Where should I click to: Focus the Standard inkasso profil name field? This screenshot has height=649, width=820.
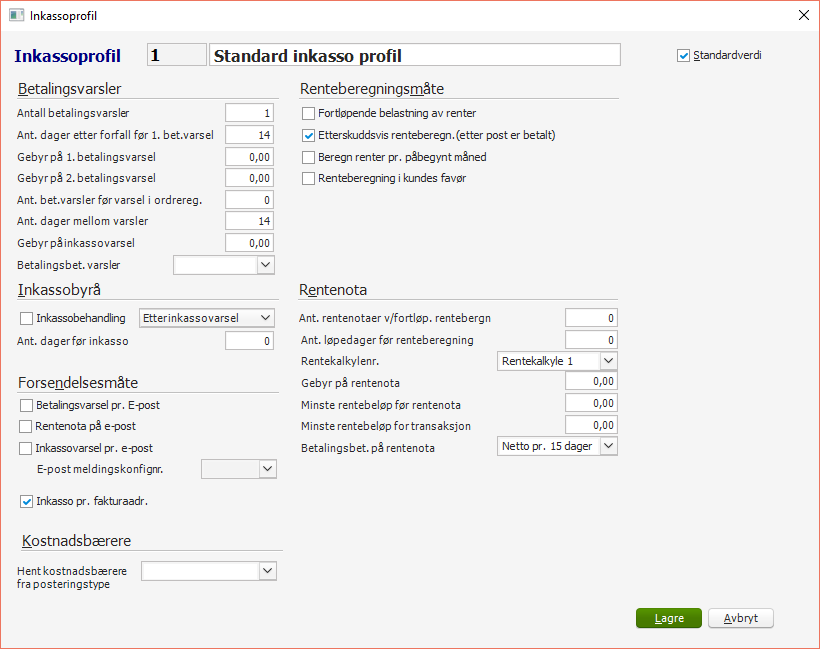point(416,55)
